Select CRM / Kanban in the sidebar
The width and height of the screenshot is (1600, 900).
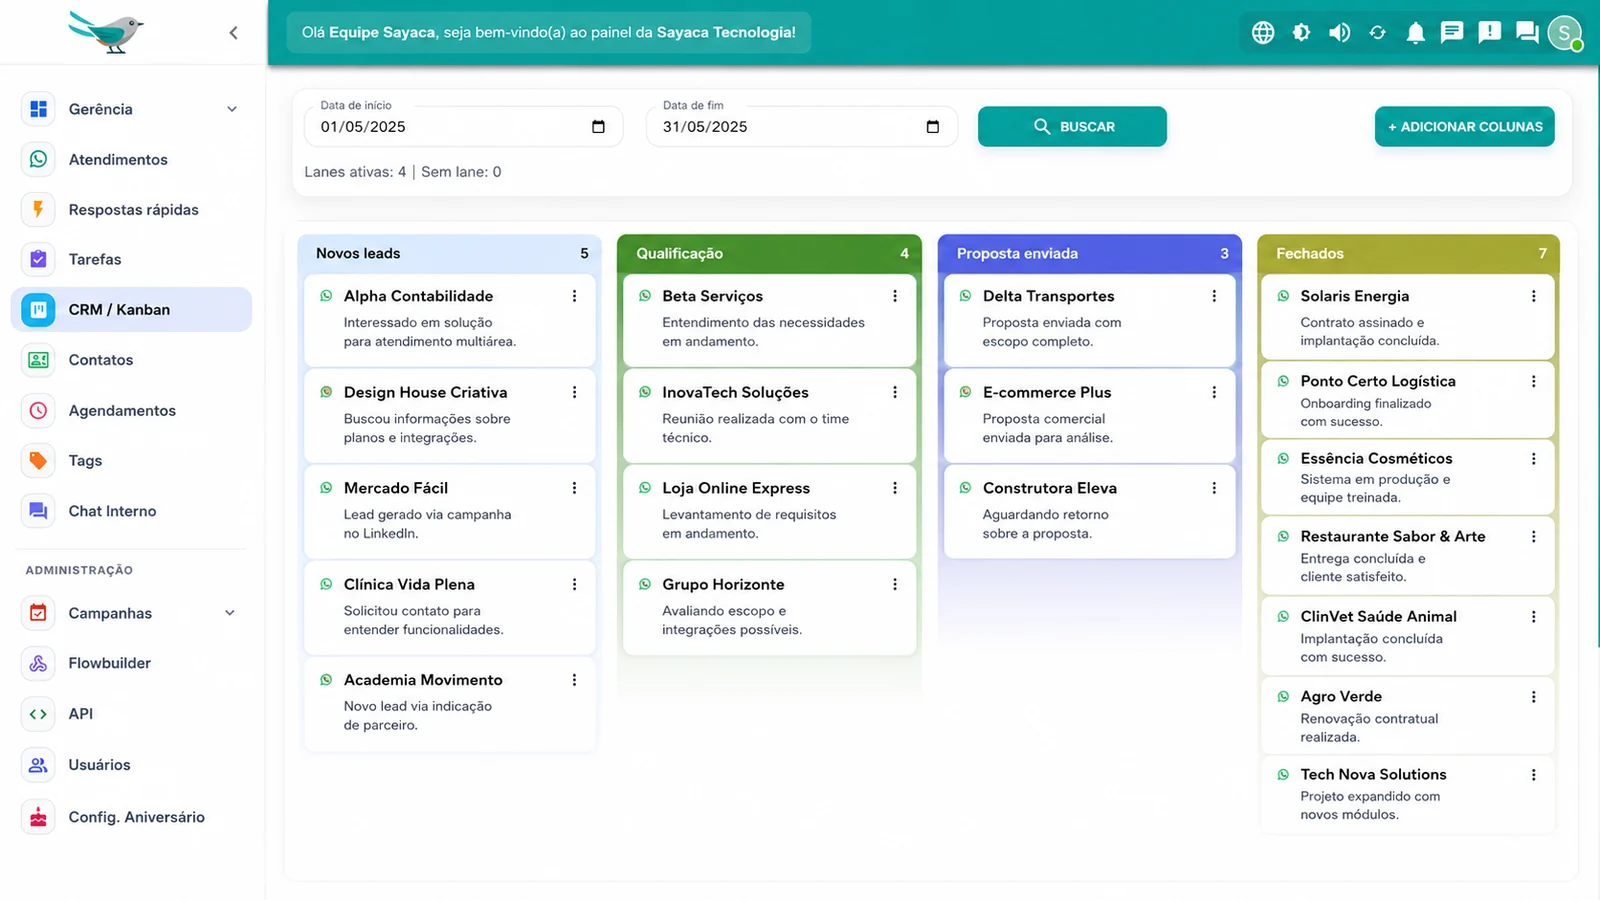(131, 309)
